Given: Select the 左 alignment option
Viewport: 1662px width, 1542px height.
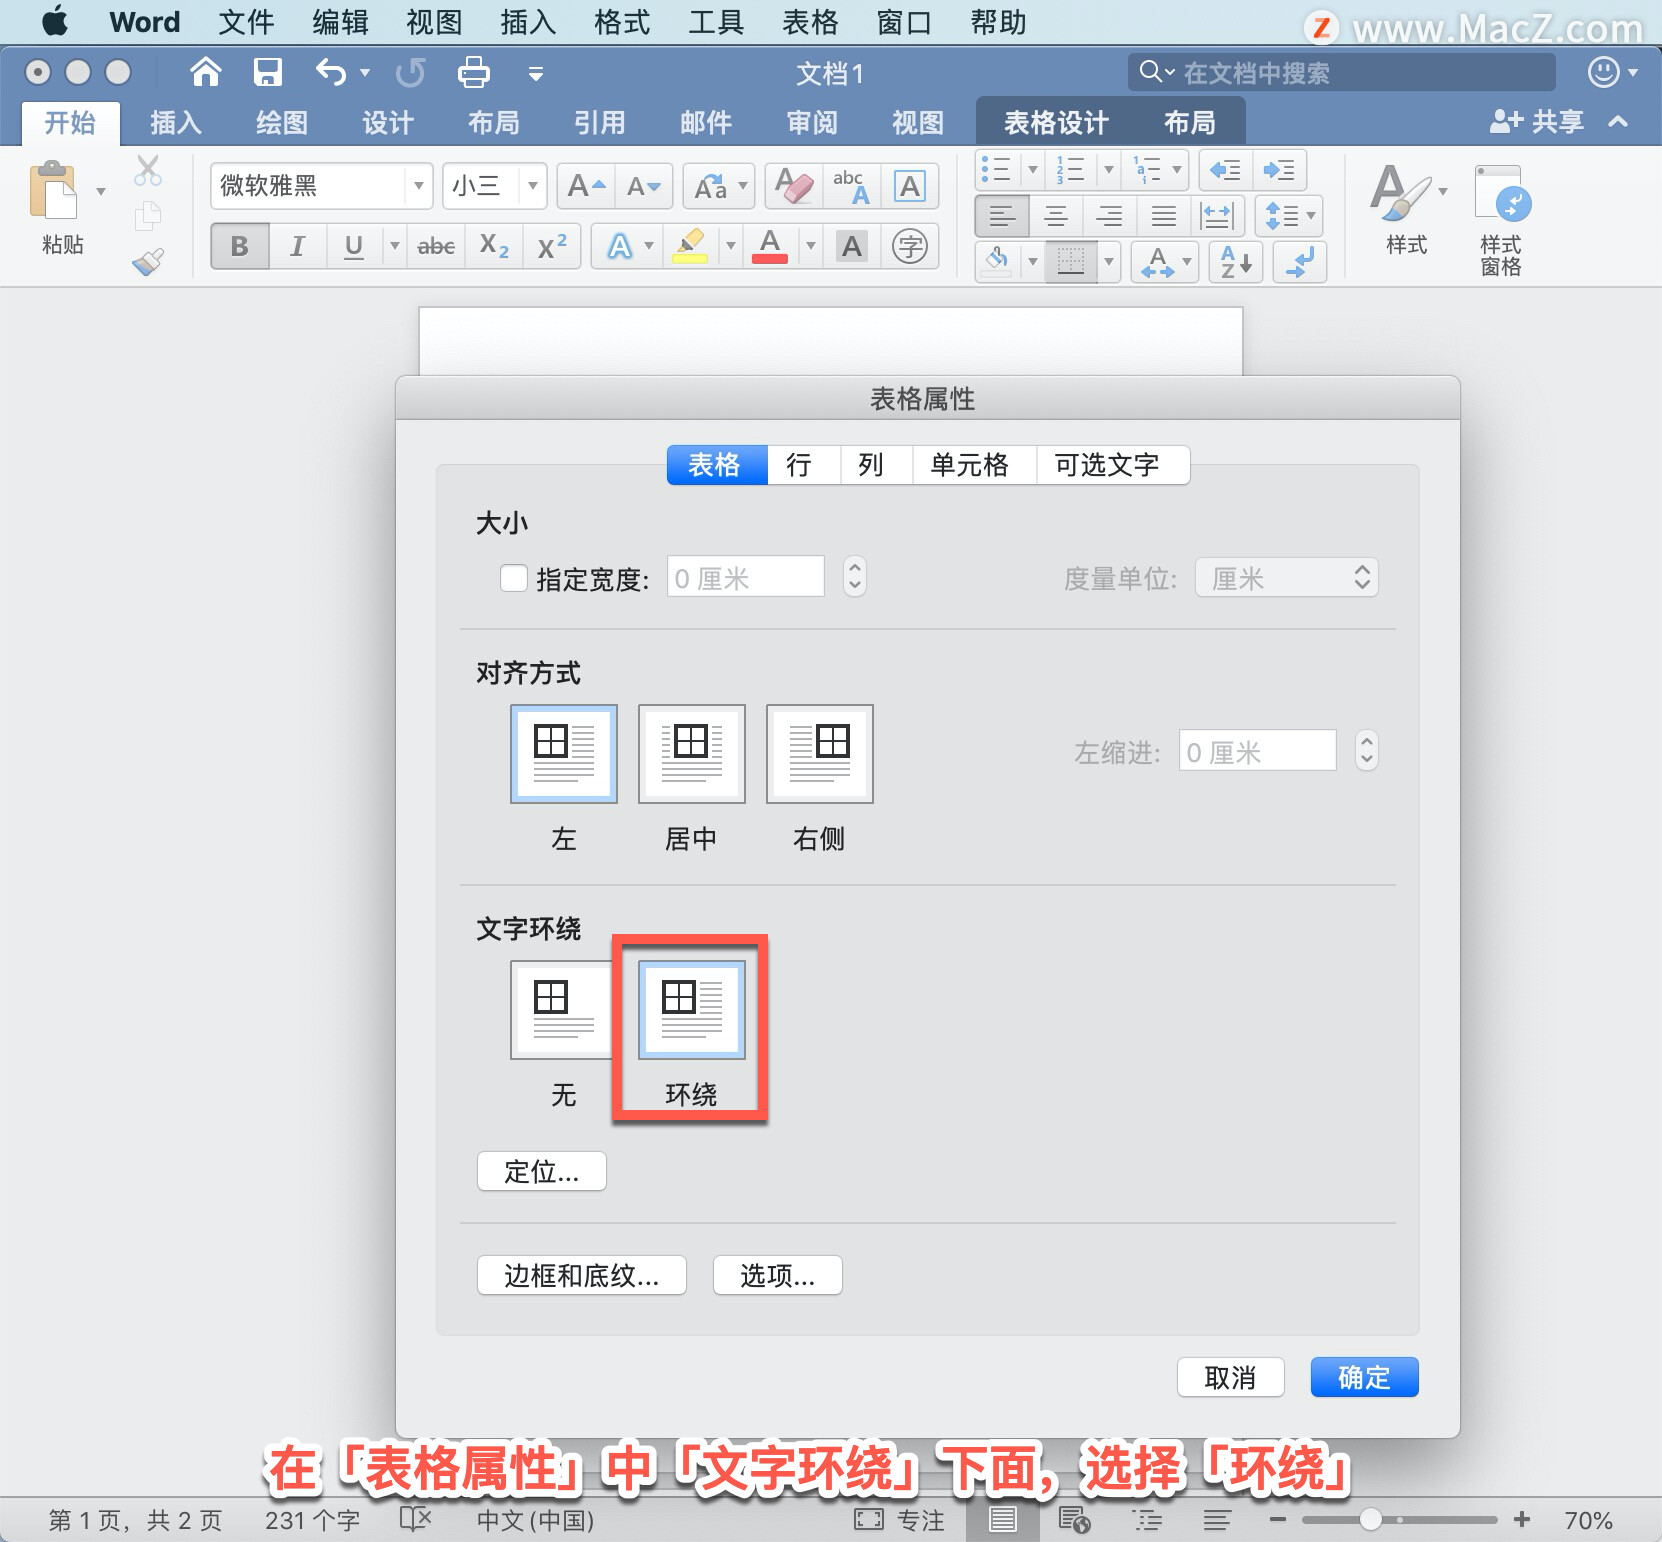Looking at the screenshot, I should [564, 754].
